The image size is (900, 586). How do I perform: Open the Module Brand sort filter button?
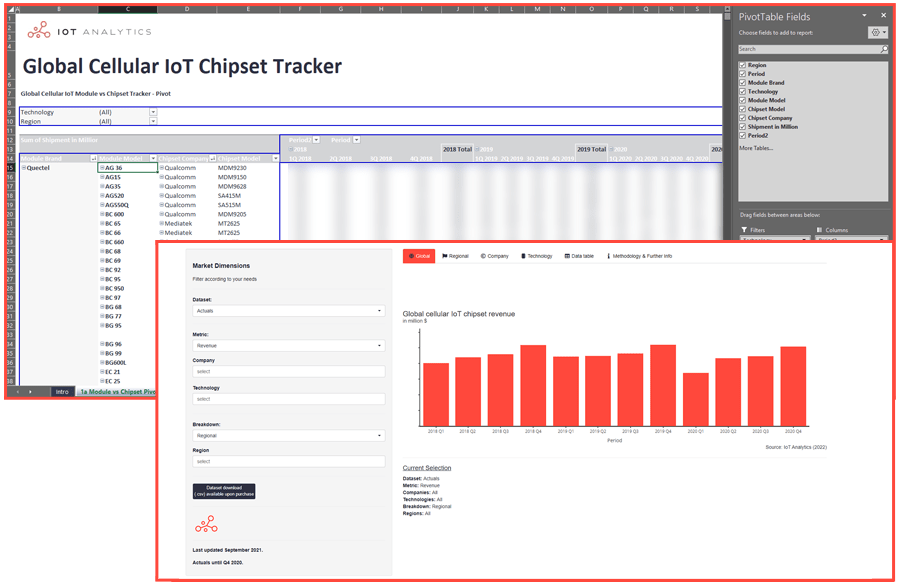(x=94, y=158)
